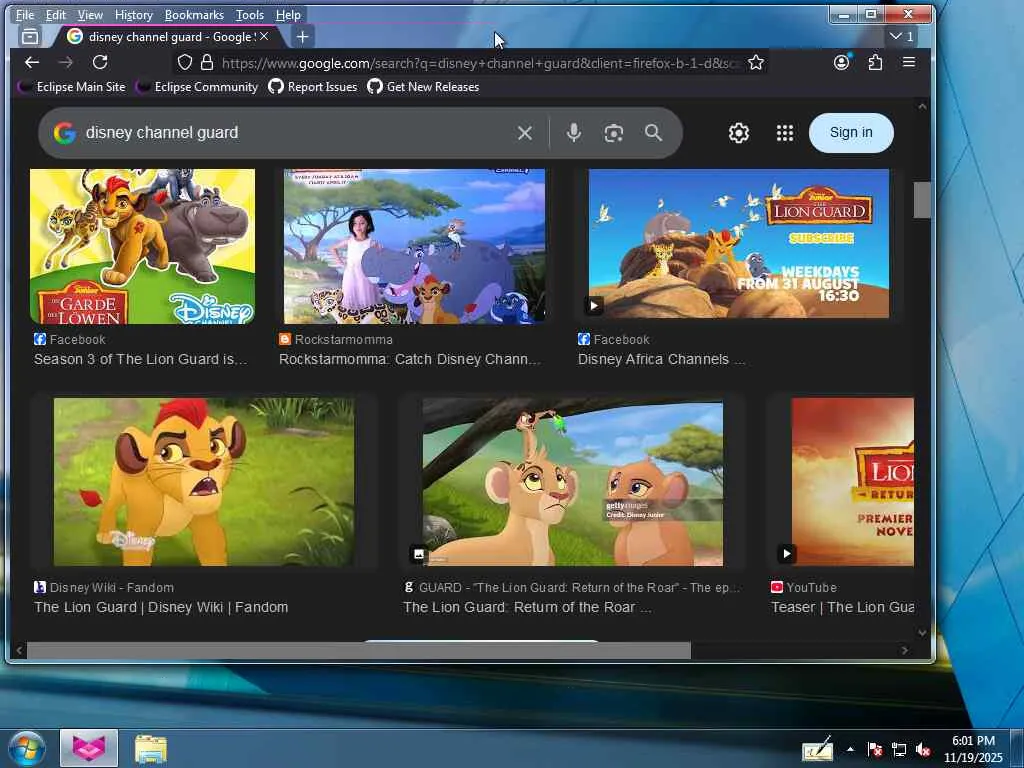Click the horizontal scroll right arrow
This screenshot has width=1024, height=768.
click(904, 650)
